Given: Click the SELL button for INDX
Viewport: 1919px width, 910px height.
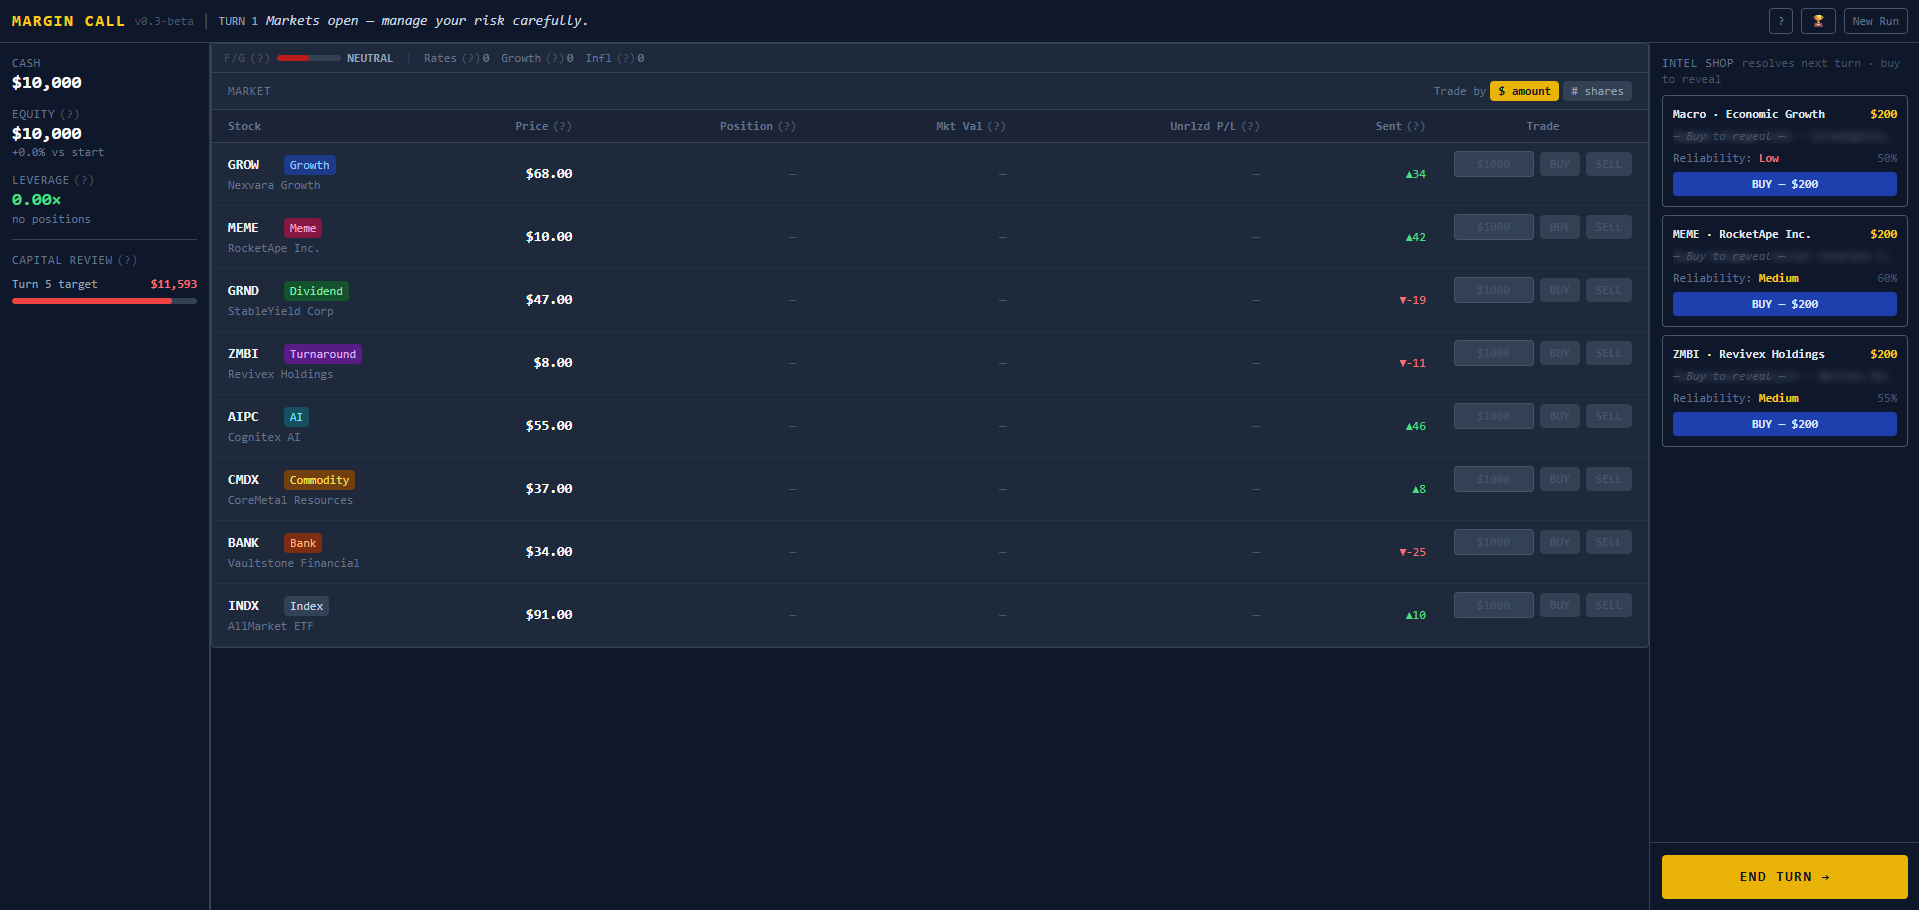Looking at the screenshot, I should click(1608, 605).
